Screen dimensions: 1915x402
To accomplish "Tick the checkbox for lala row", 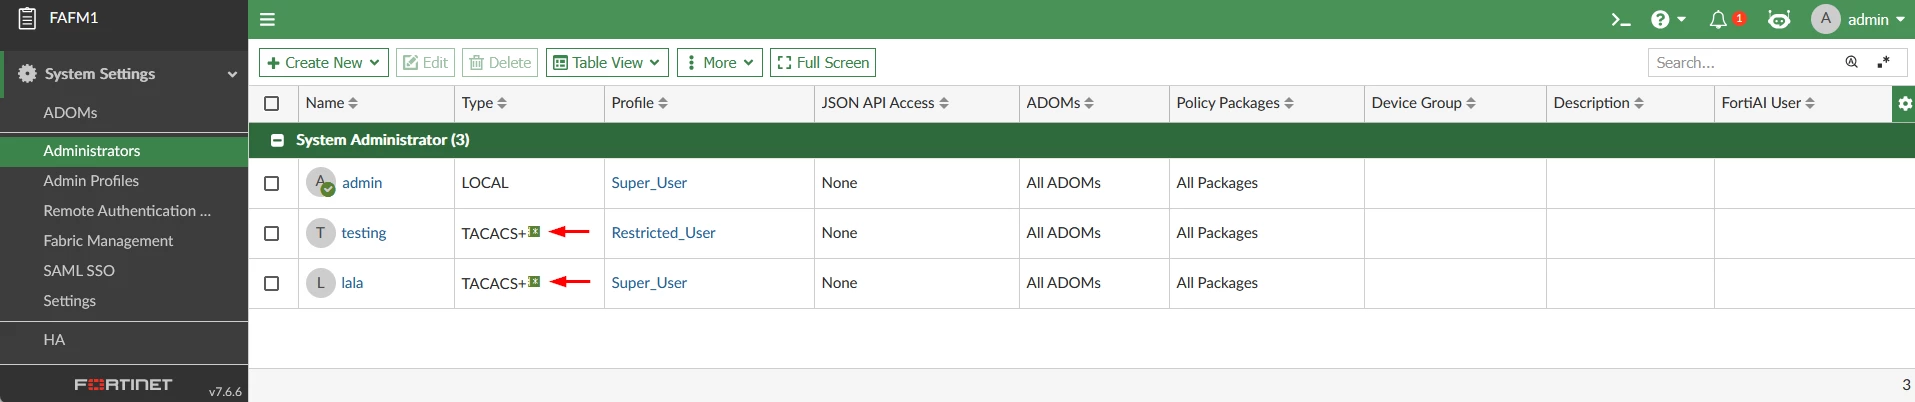I will click(x=271, y=283).
